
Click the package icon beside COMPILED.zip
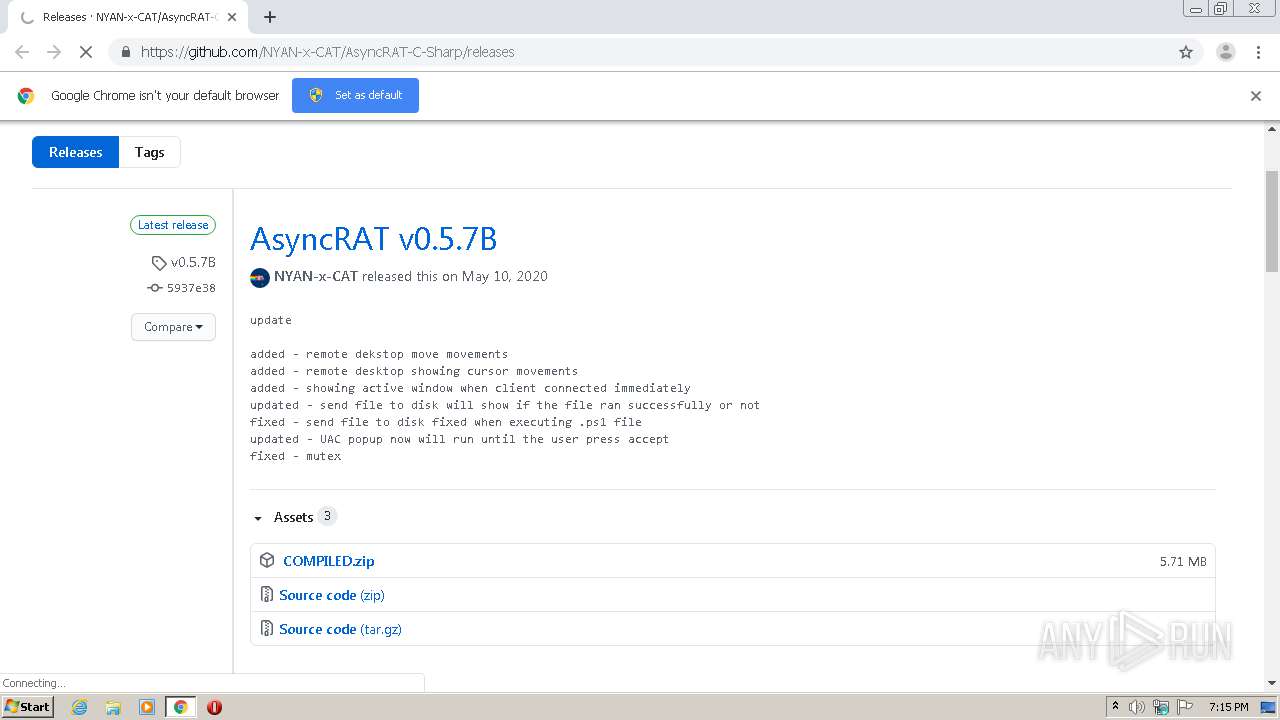point(267,560)
